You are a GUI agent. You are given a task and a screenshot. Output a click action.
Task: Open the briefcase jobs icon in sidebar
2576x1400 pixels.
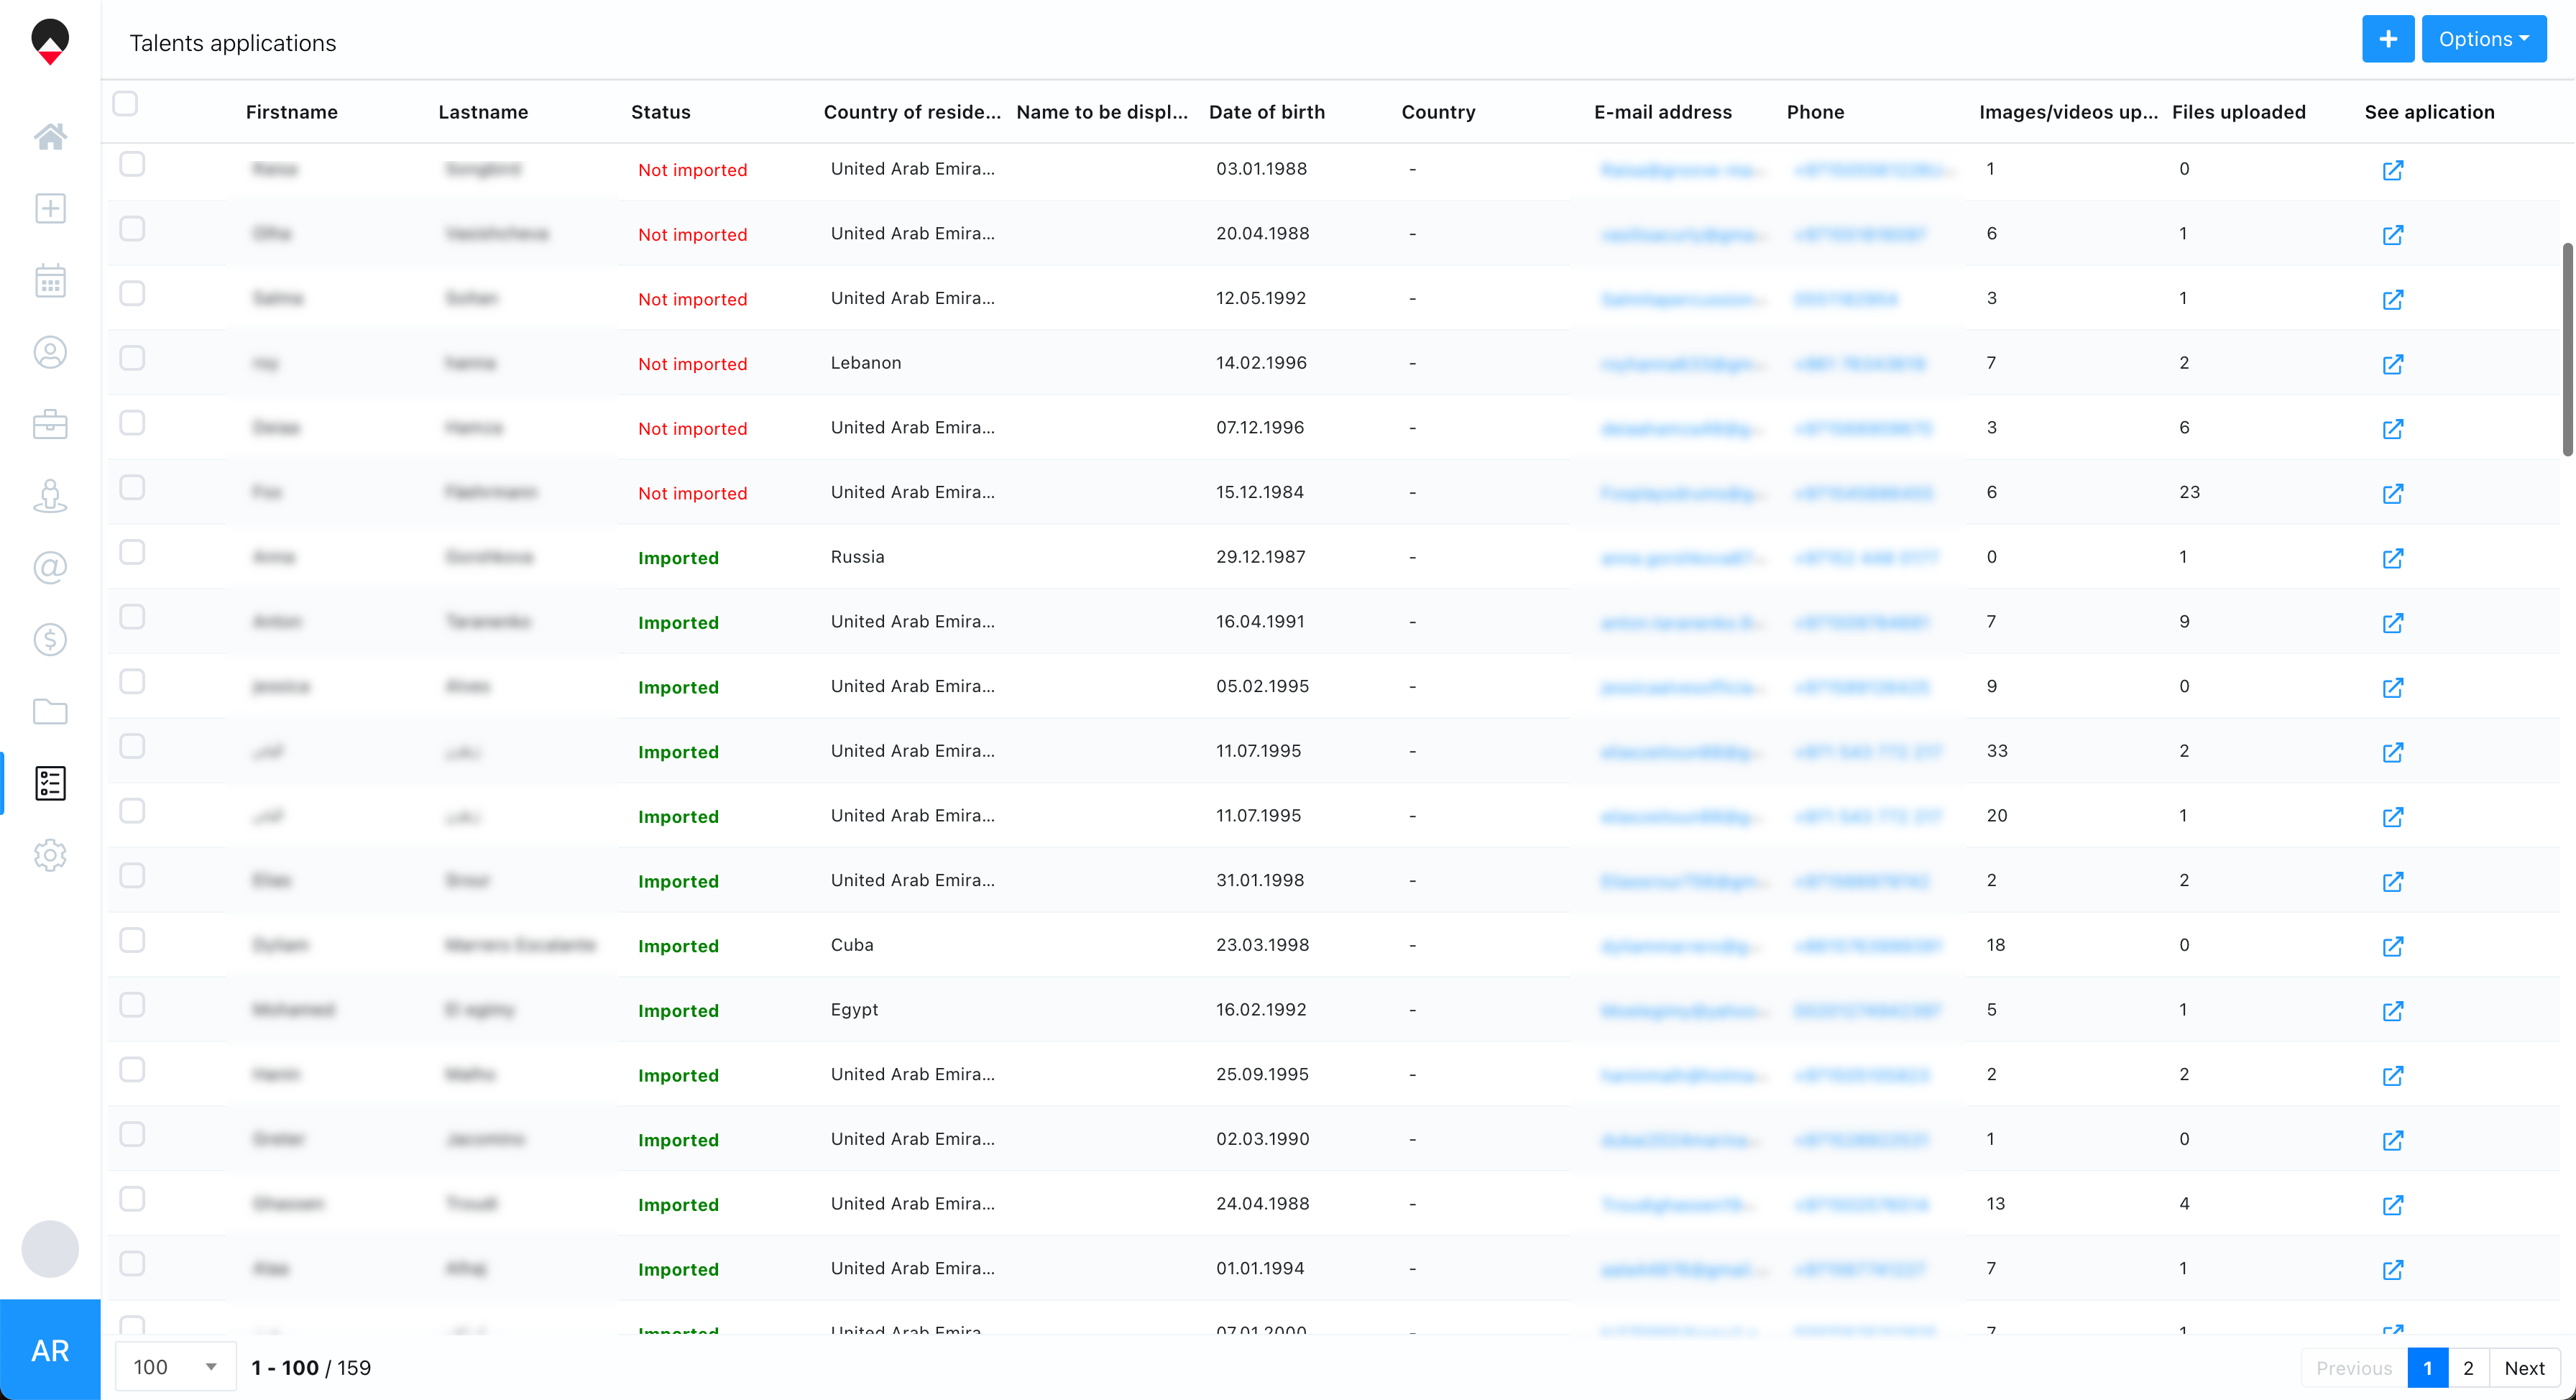[x=50, y=424]
